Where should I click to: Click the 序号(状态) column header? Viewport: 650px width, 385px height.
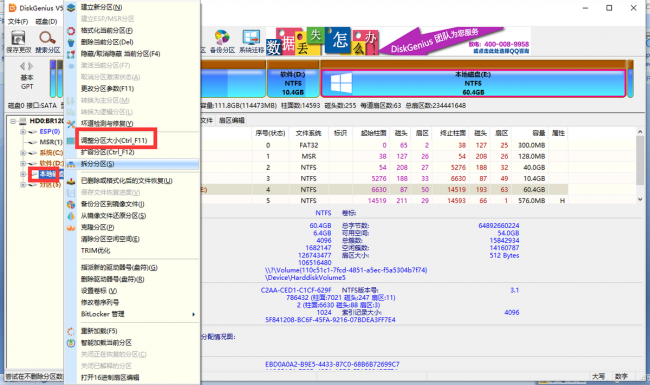click(x=270, y=133)
